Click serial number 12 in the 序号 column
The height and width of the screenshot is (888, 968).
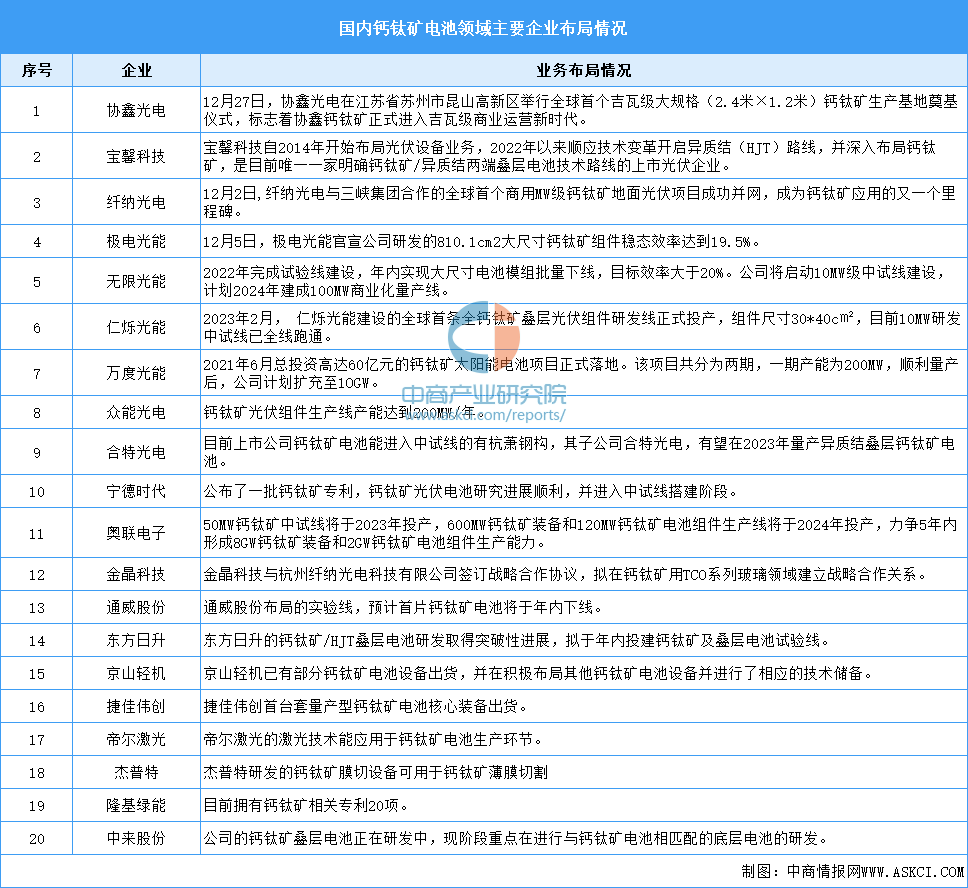36,576
